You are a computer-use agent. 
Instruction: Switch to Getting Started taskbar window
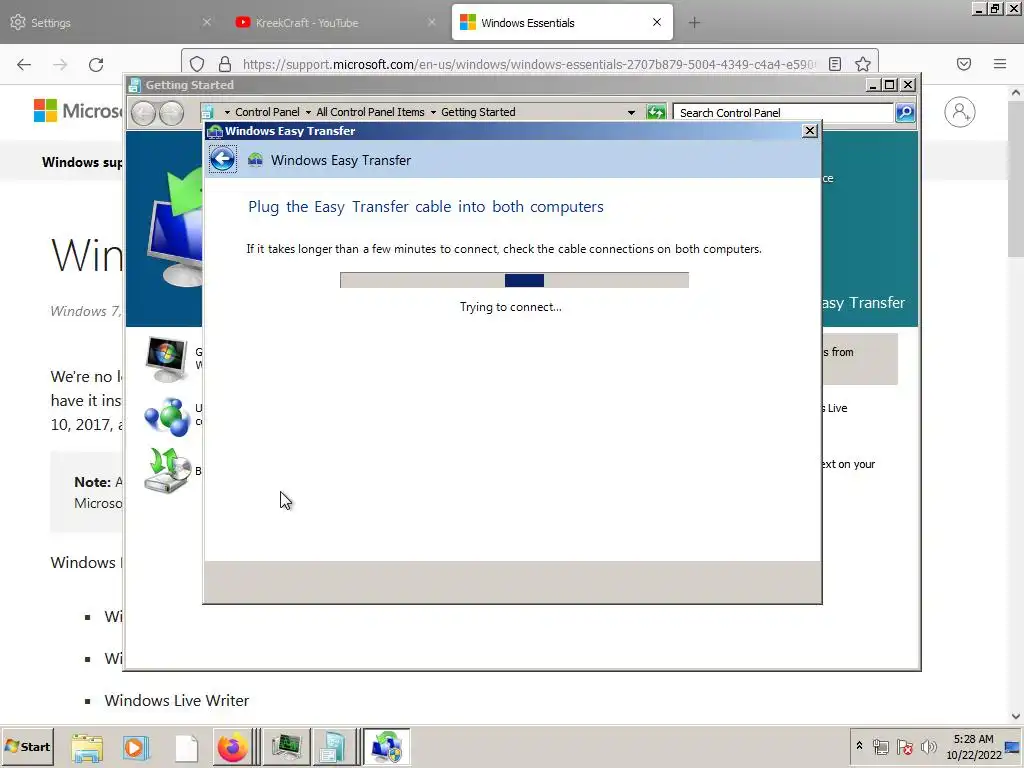pyautogui.click(x=333, y=747)
